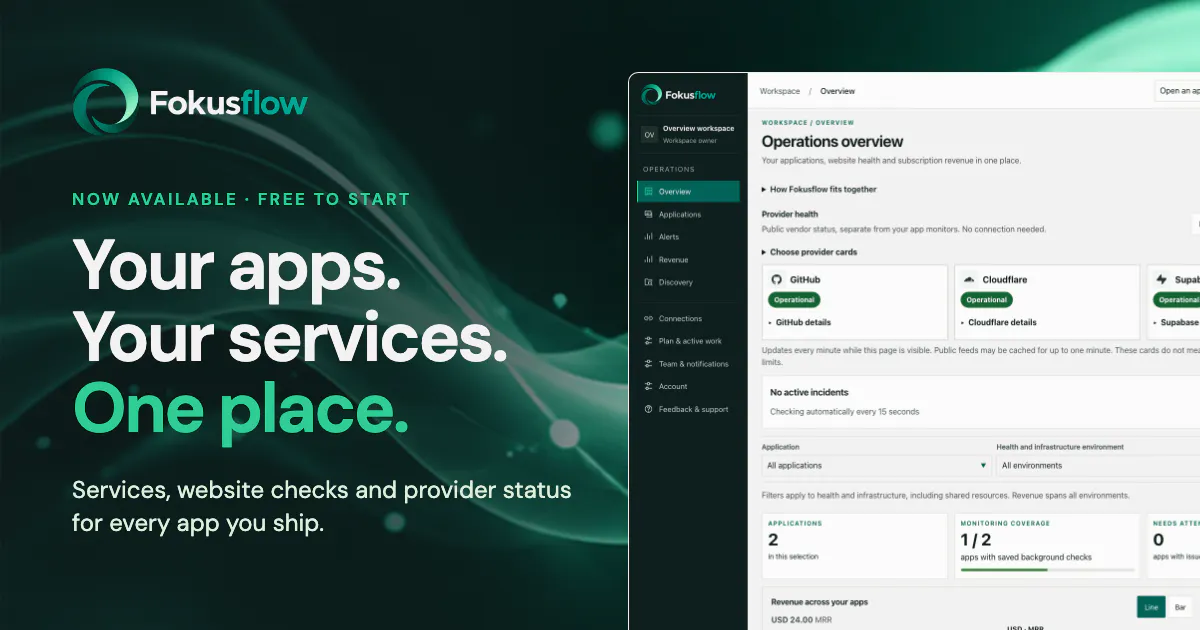1200x630 pixels.
Task: Click the large Fokusflow banner logo
Action: 190,102
